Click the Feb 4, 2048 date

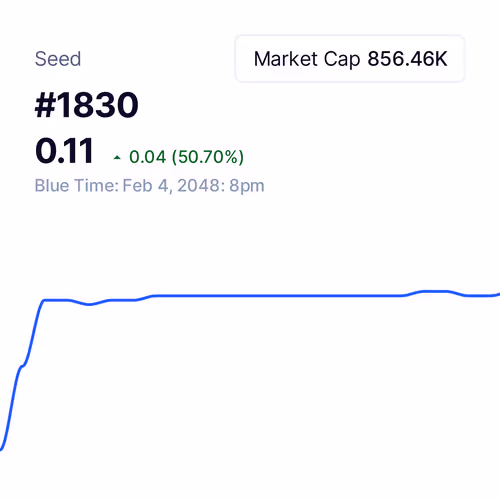pos(171,185)
